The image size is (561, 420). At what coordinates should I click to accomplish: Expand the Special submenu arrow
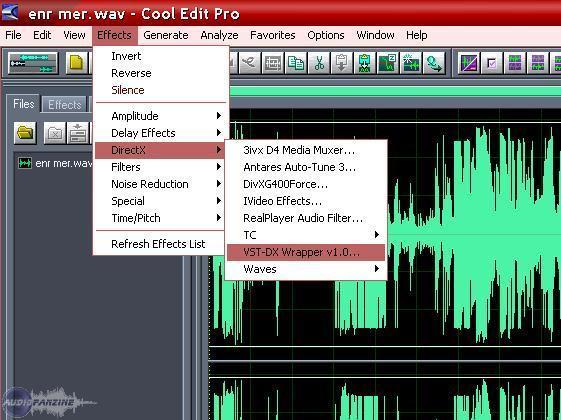point(219,201)
